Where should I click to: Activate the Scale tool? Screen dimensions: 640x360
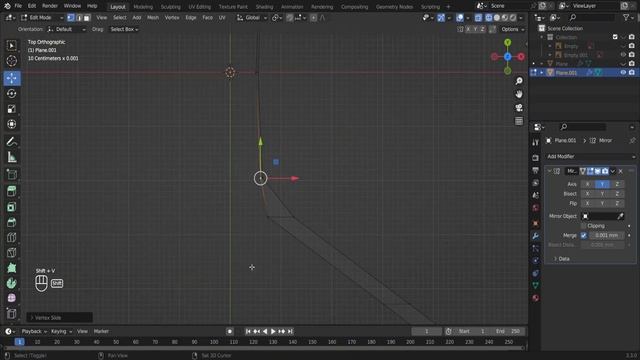[11, 109]
